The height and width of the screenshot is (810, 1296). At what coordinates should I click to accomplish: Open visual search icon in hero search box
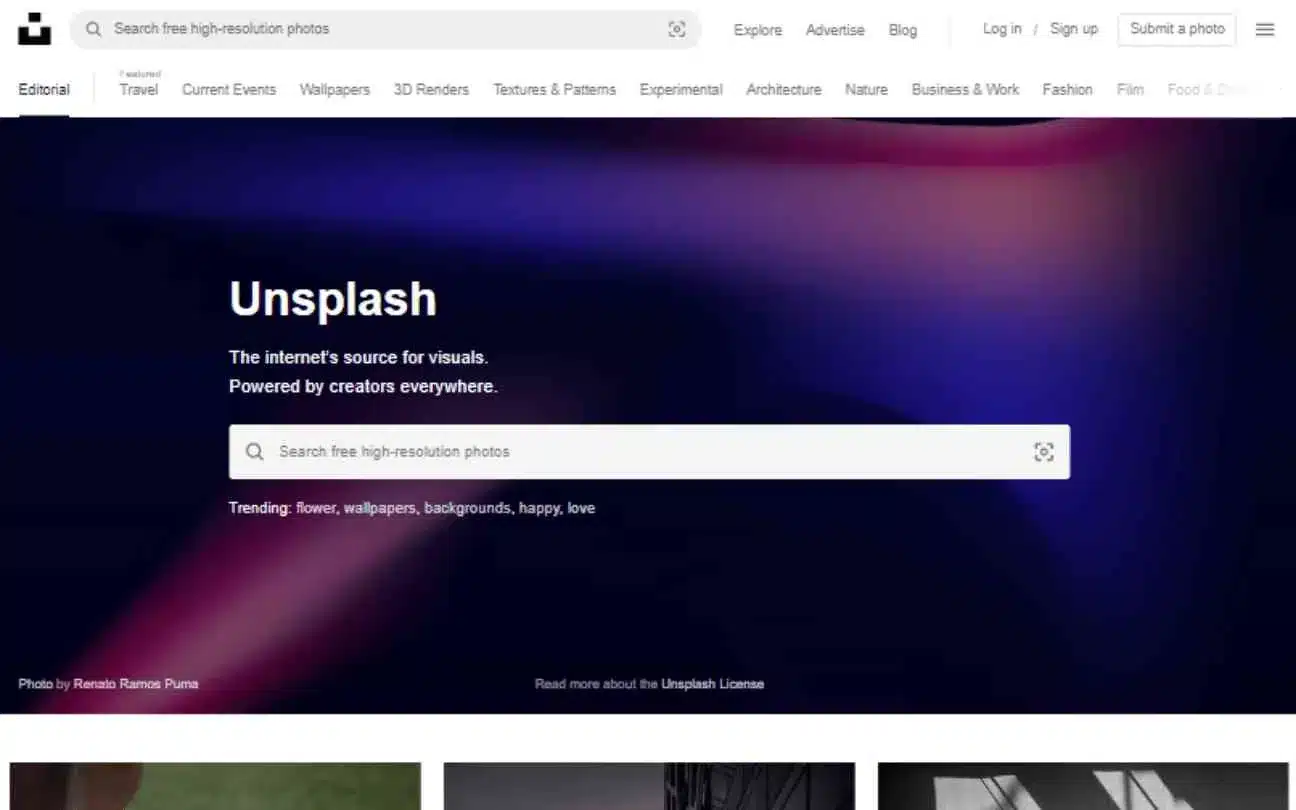[x=1044, y=452]
